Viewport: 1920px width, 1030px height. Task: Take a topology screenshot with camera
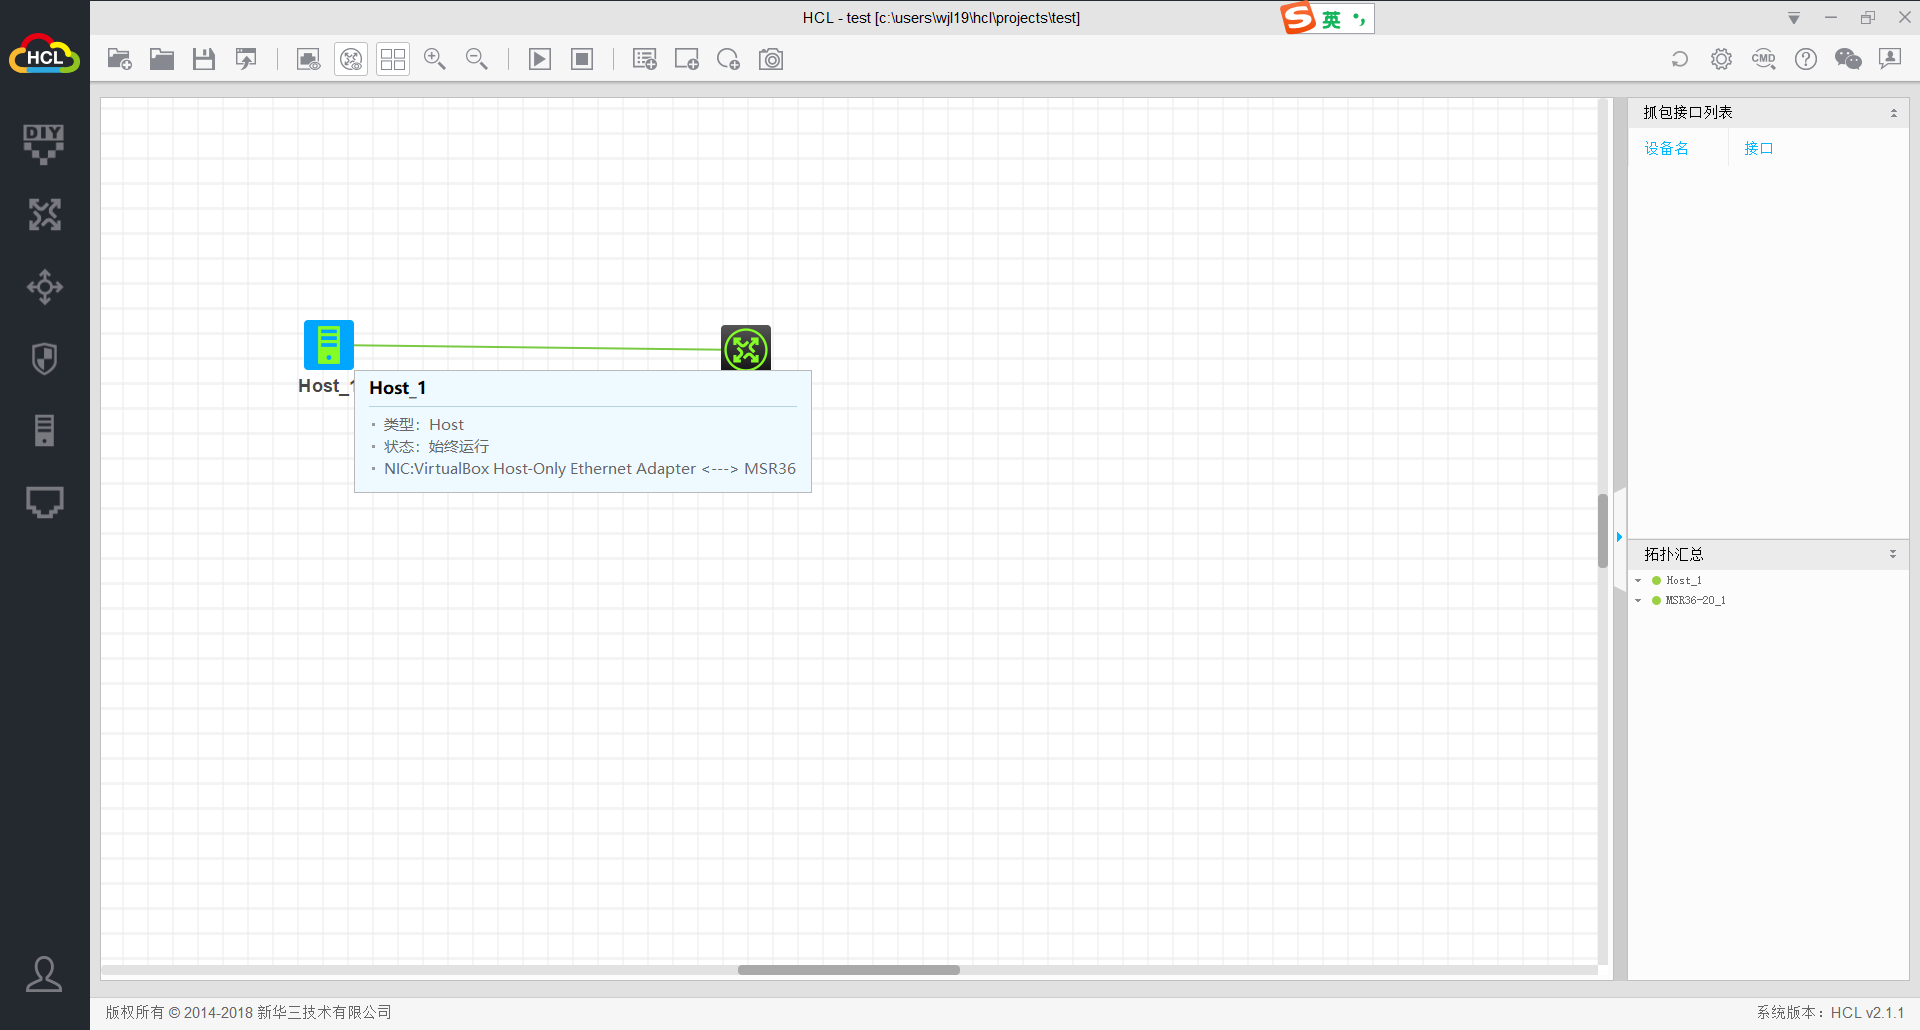click(771, 60)
